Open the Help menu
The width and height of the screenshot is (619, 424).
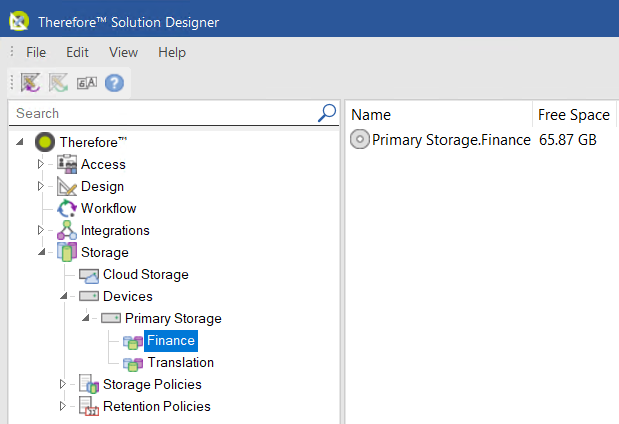click(172, 52)
